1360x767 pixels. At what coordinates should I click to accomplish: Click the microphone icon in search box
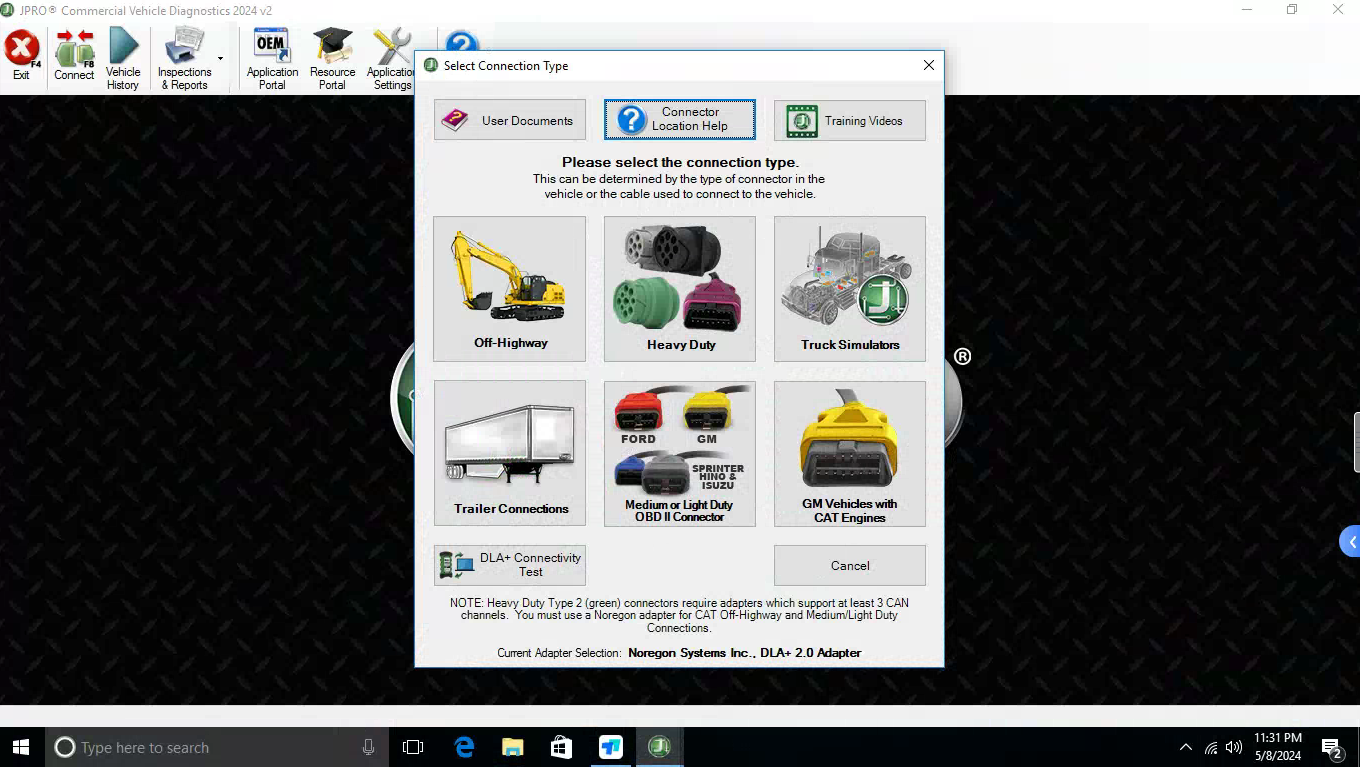point(368,747)
